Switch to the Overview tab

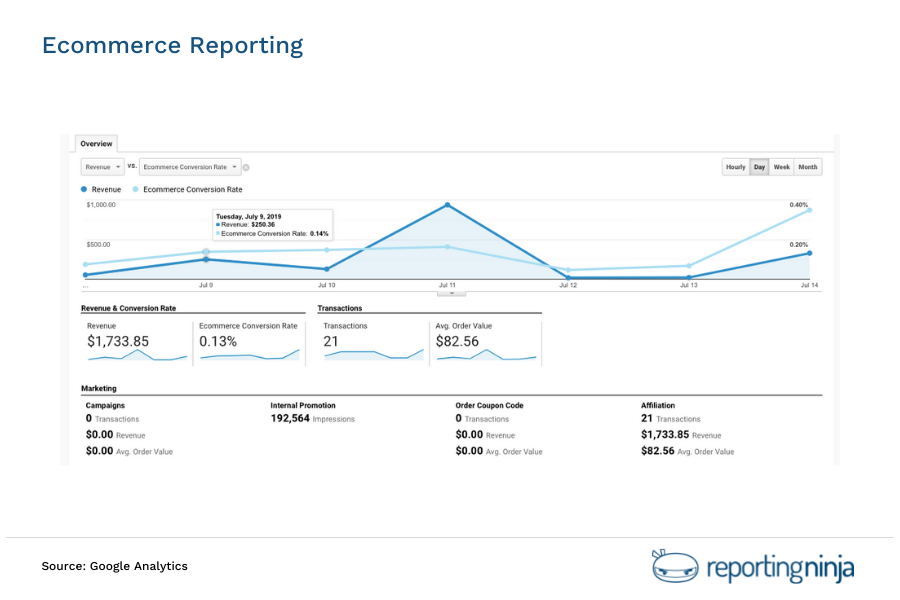pyautogui.click(x=96, y=143)
